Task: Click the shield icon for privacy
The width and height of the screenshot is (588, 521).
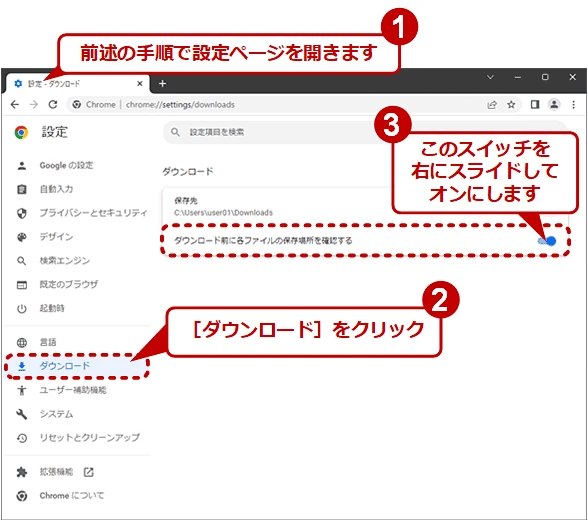Action: point(22,213)
